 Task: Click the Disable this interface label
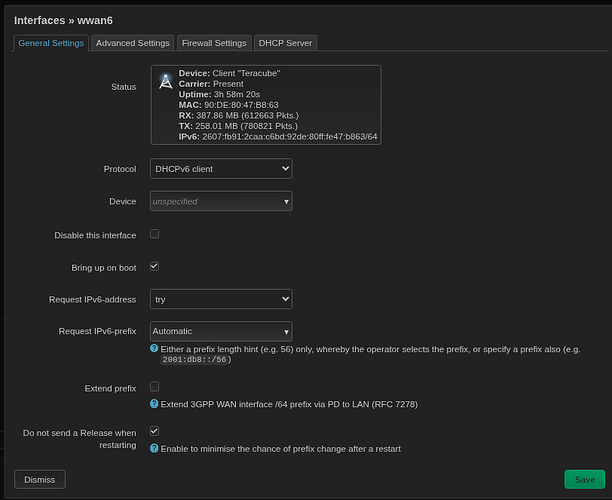pyautogui.click(x=95, y=235)
